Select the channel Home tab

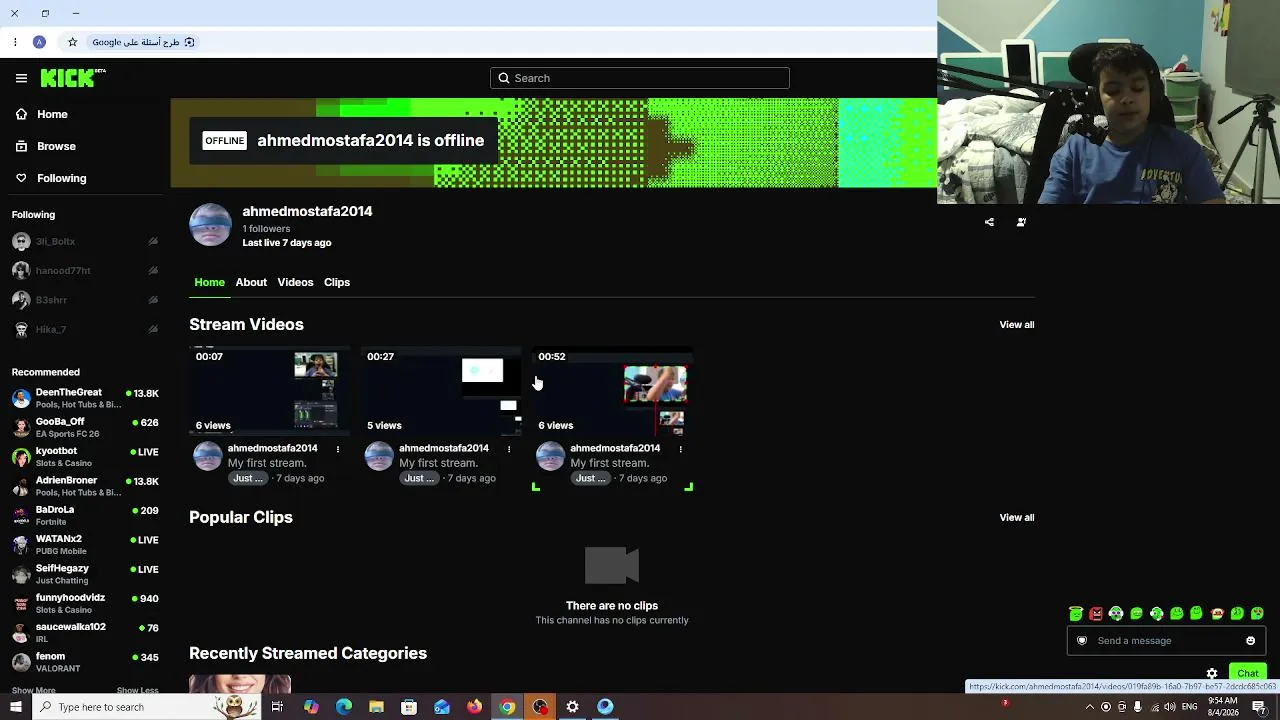click(209, 282)
